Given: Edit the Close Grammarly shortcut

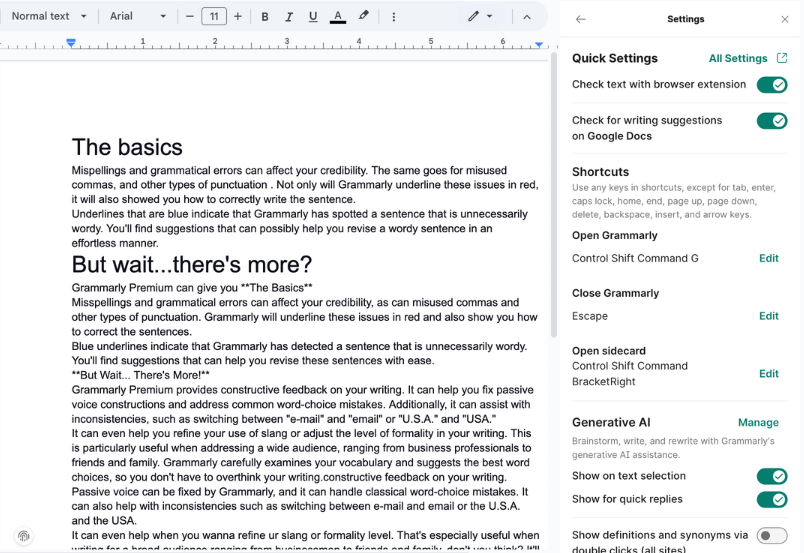Looking at the screenshot, I should (769, 316).
